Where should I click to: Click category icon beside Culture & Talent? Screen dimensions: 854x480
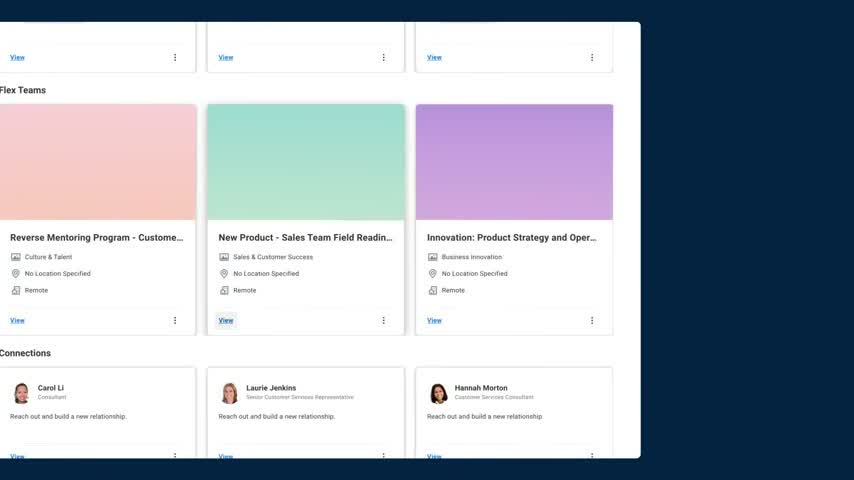click(16, 257)
